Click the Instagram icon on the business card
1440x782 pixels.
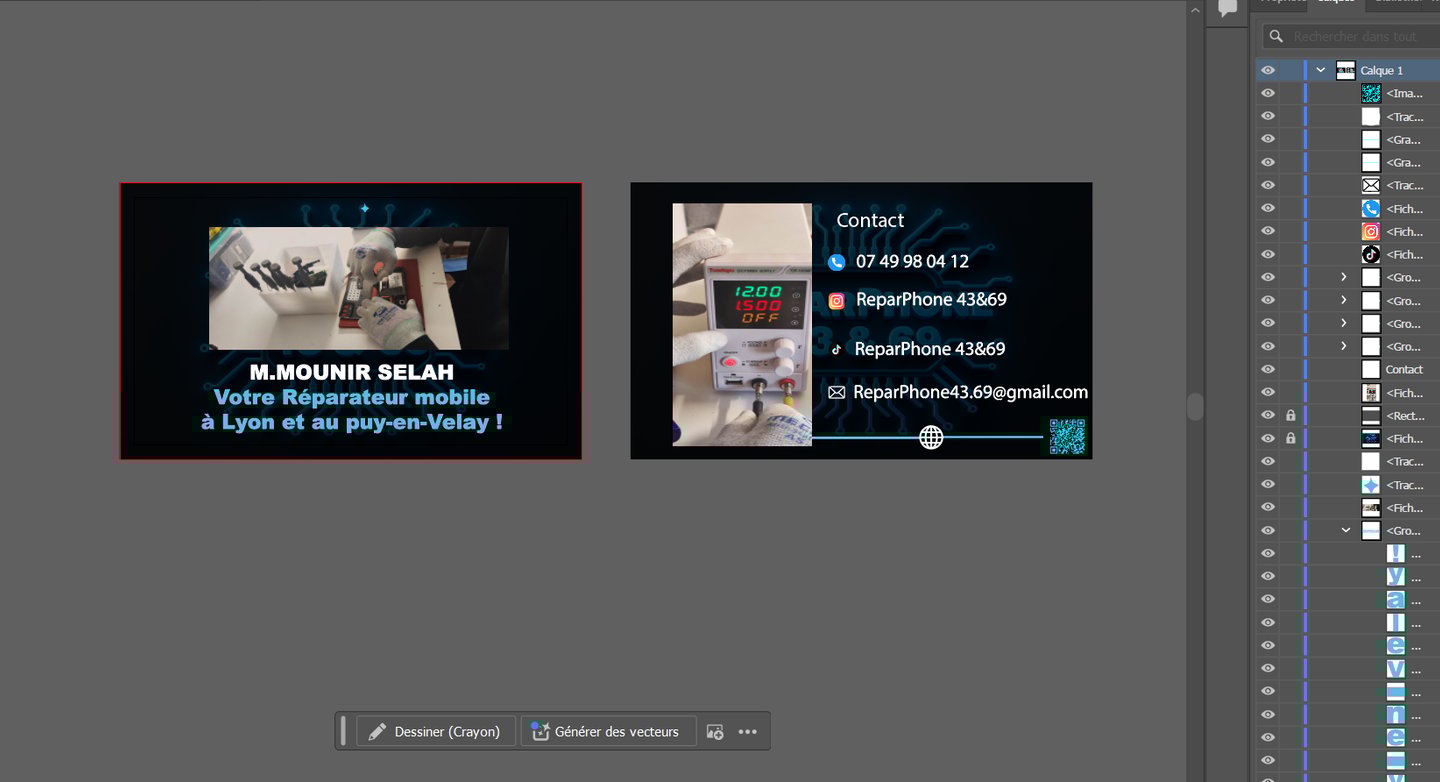837,300
